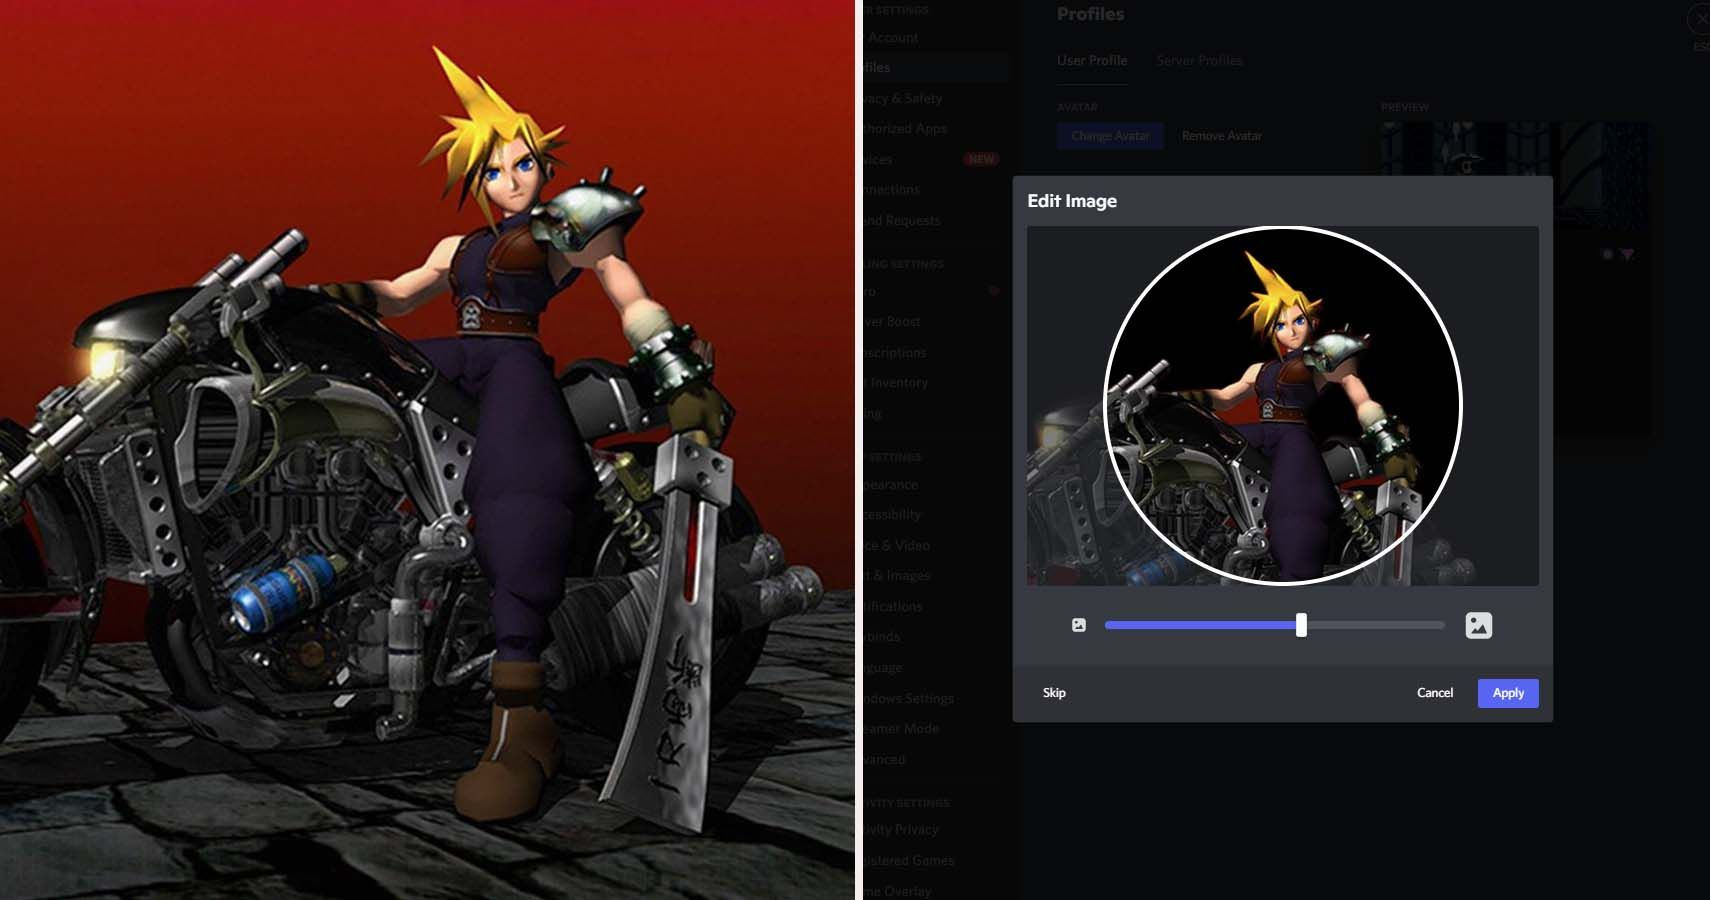Click inside the circular avatar crop preview
Viewport: 1710px width, 900px height.
(1283, 406)
